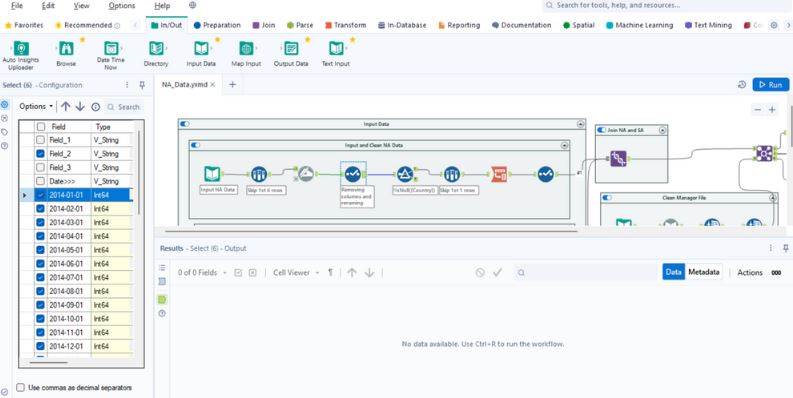Click the Input NA Data node
This screenshot has height=398, width=793.
[x=212, y=174]
